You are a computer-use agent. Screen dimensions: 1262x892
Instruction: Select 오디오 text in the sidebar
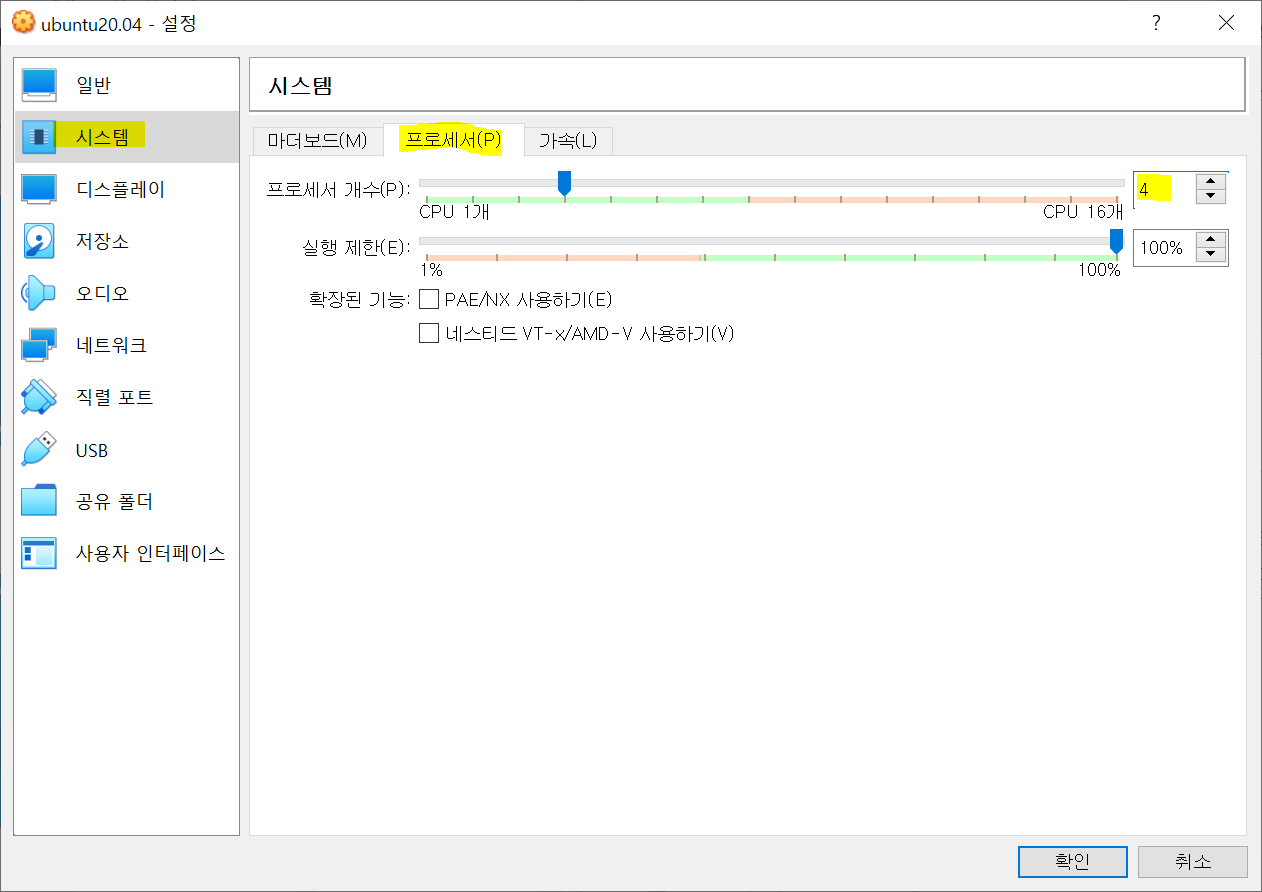[102, 294]
